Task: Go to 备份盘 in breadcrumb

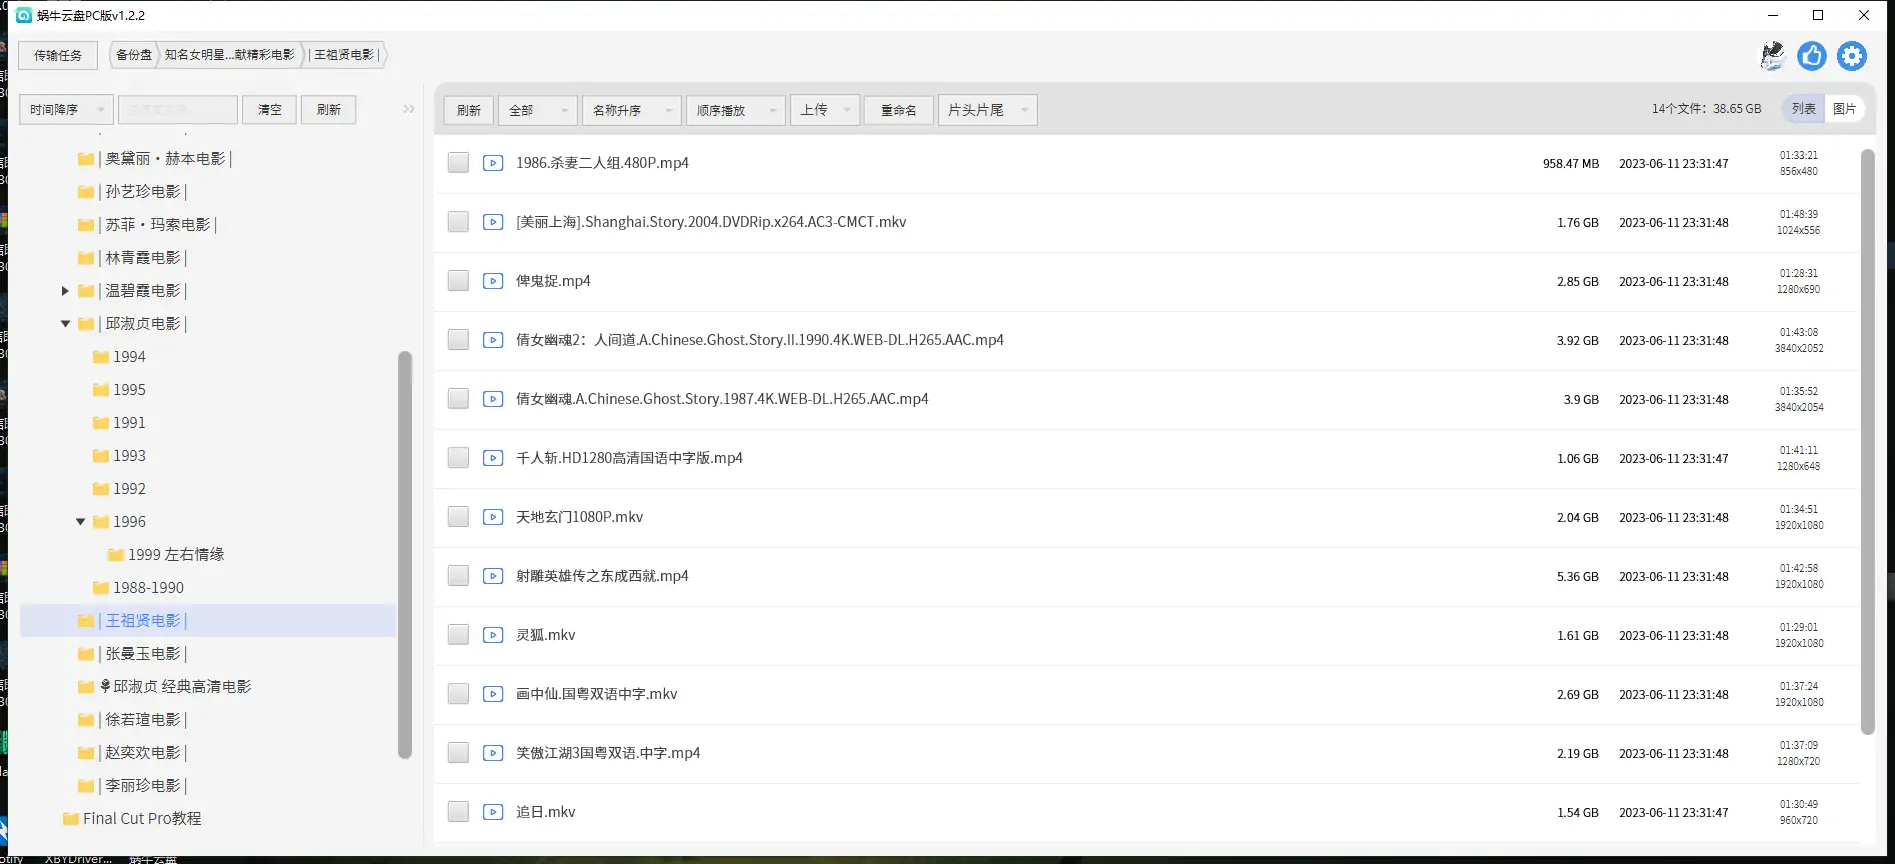Action: point(134,55)
